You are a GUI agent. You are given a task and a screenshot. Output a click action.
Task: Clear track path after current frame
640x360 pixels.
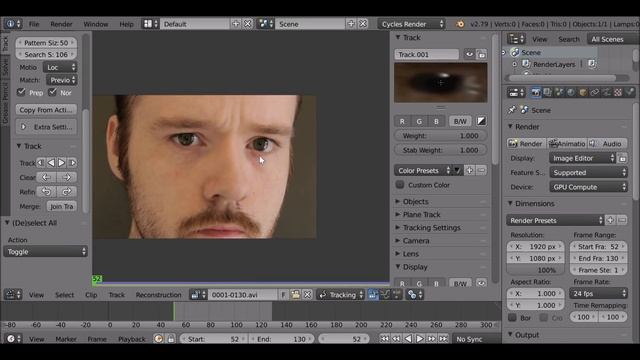pyautogui.click(x=67, y=178)
